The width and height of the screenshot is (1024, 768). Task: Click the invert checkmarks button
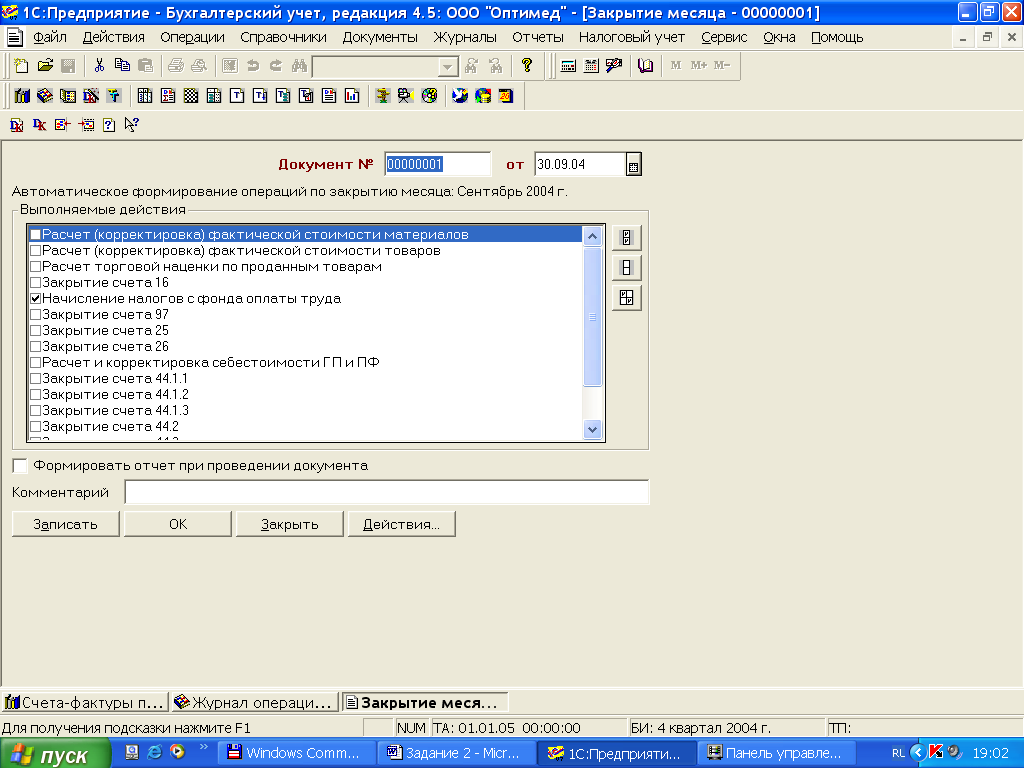point(626,298)
